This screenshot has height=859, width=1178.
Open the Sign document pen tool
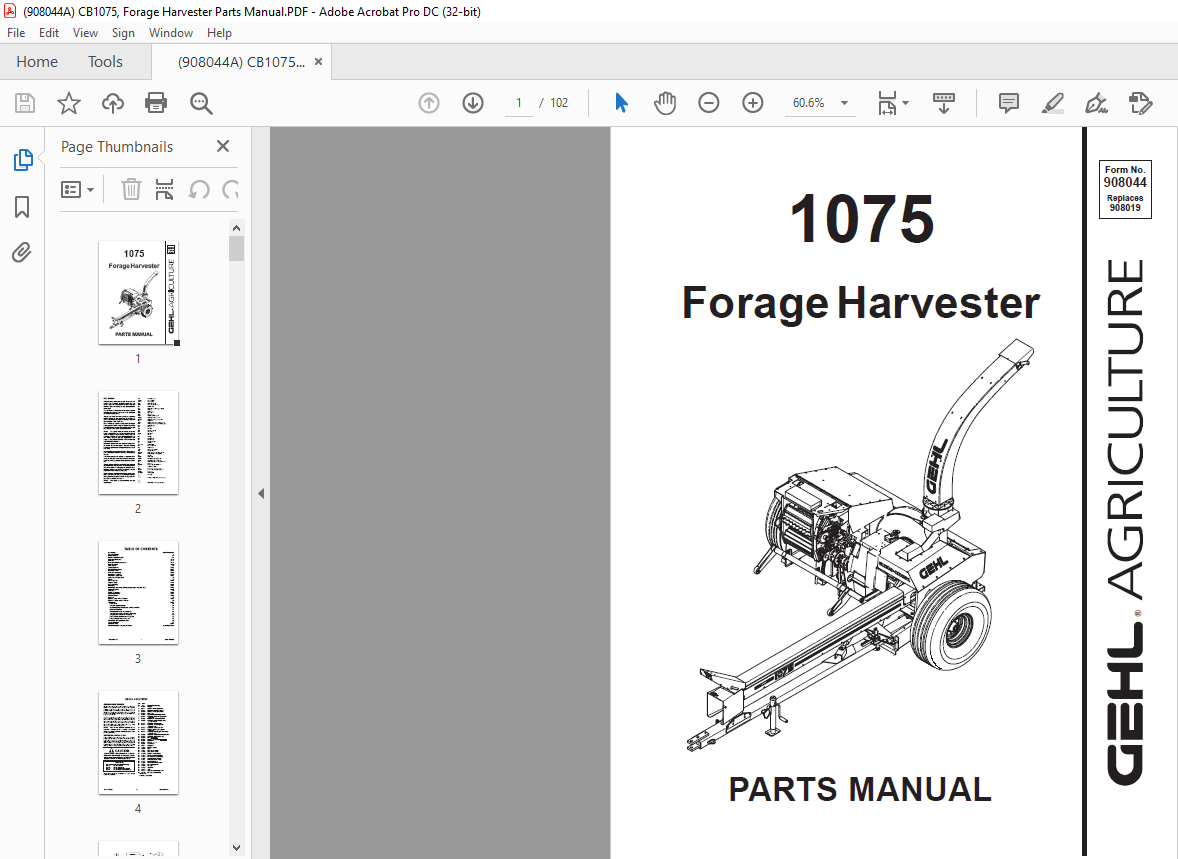point(1096,103)
